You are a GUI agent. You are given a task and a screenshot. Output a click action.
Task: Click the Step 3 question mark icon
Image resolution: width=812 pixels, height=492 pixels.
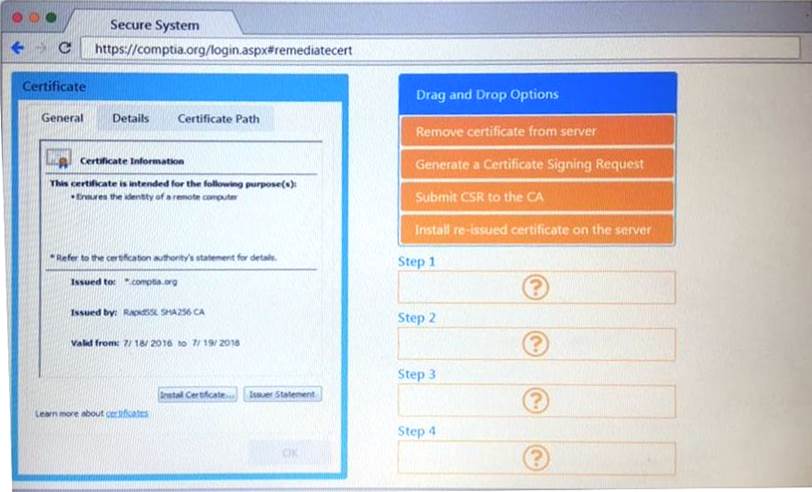coord(536,401)
